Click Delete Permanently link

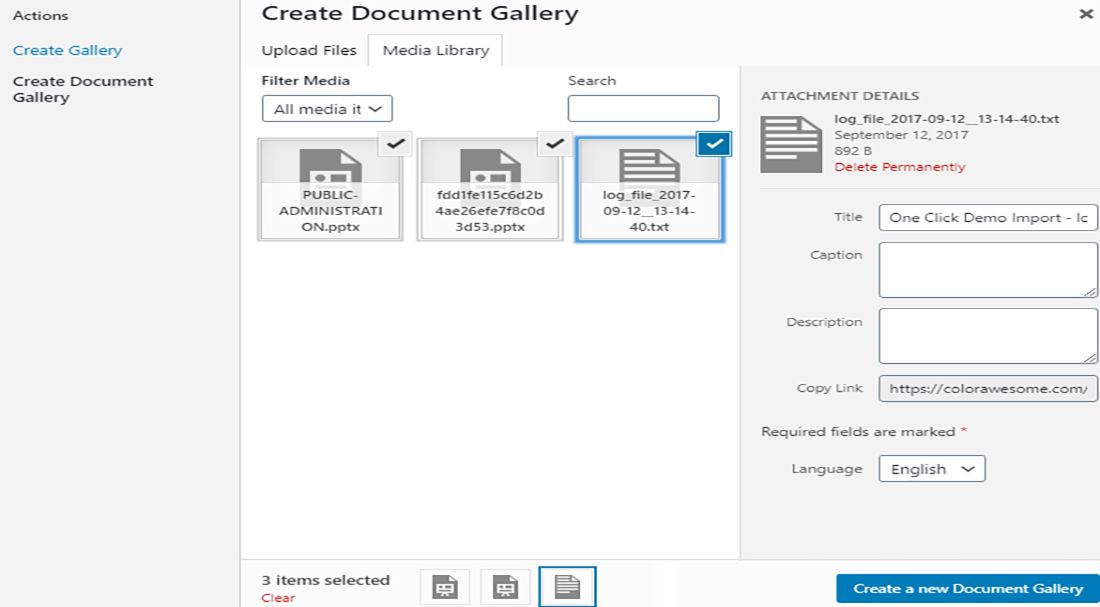point(899,167)
